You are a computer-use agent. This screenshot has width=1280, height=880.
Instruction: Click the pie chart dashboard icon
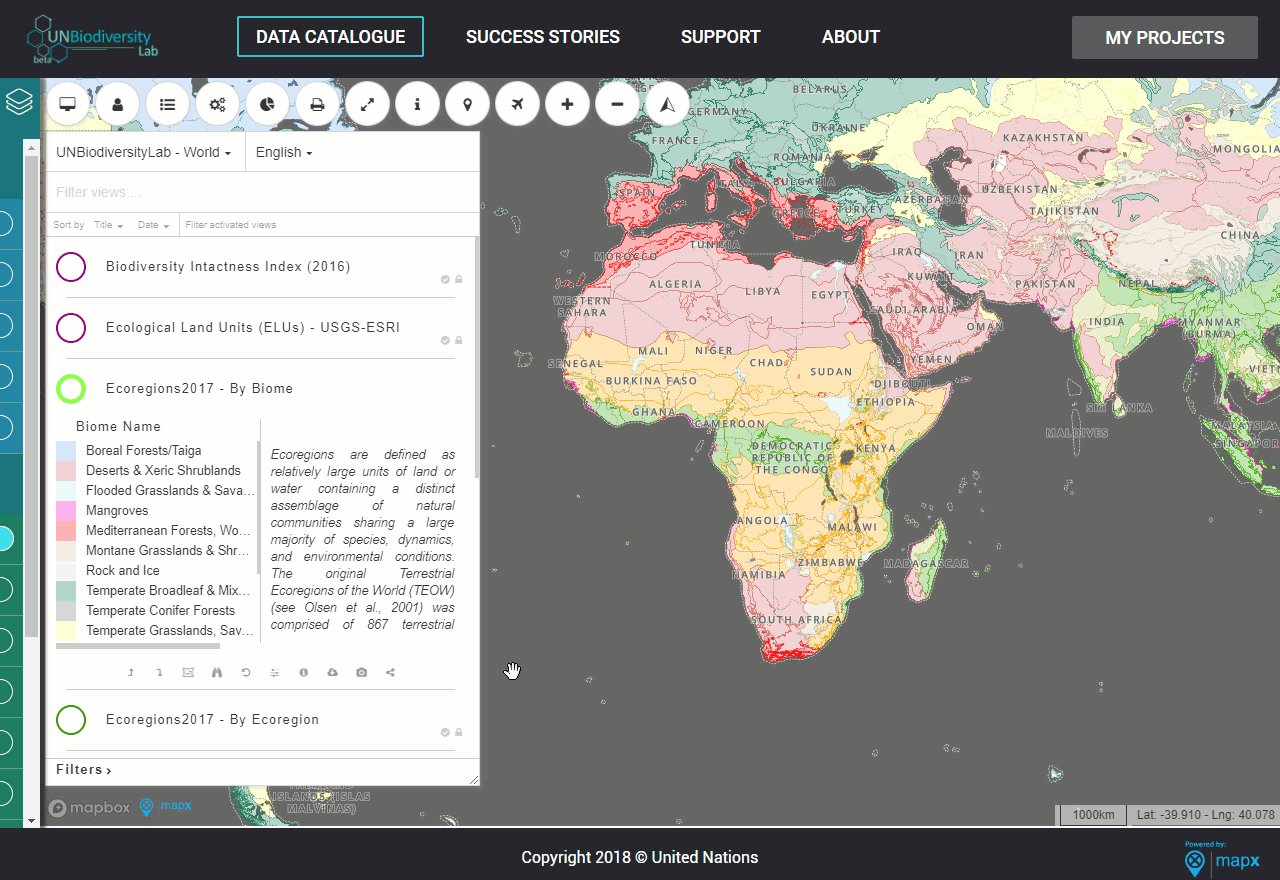pyautogui.click(x=268, y=104)
